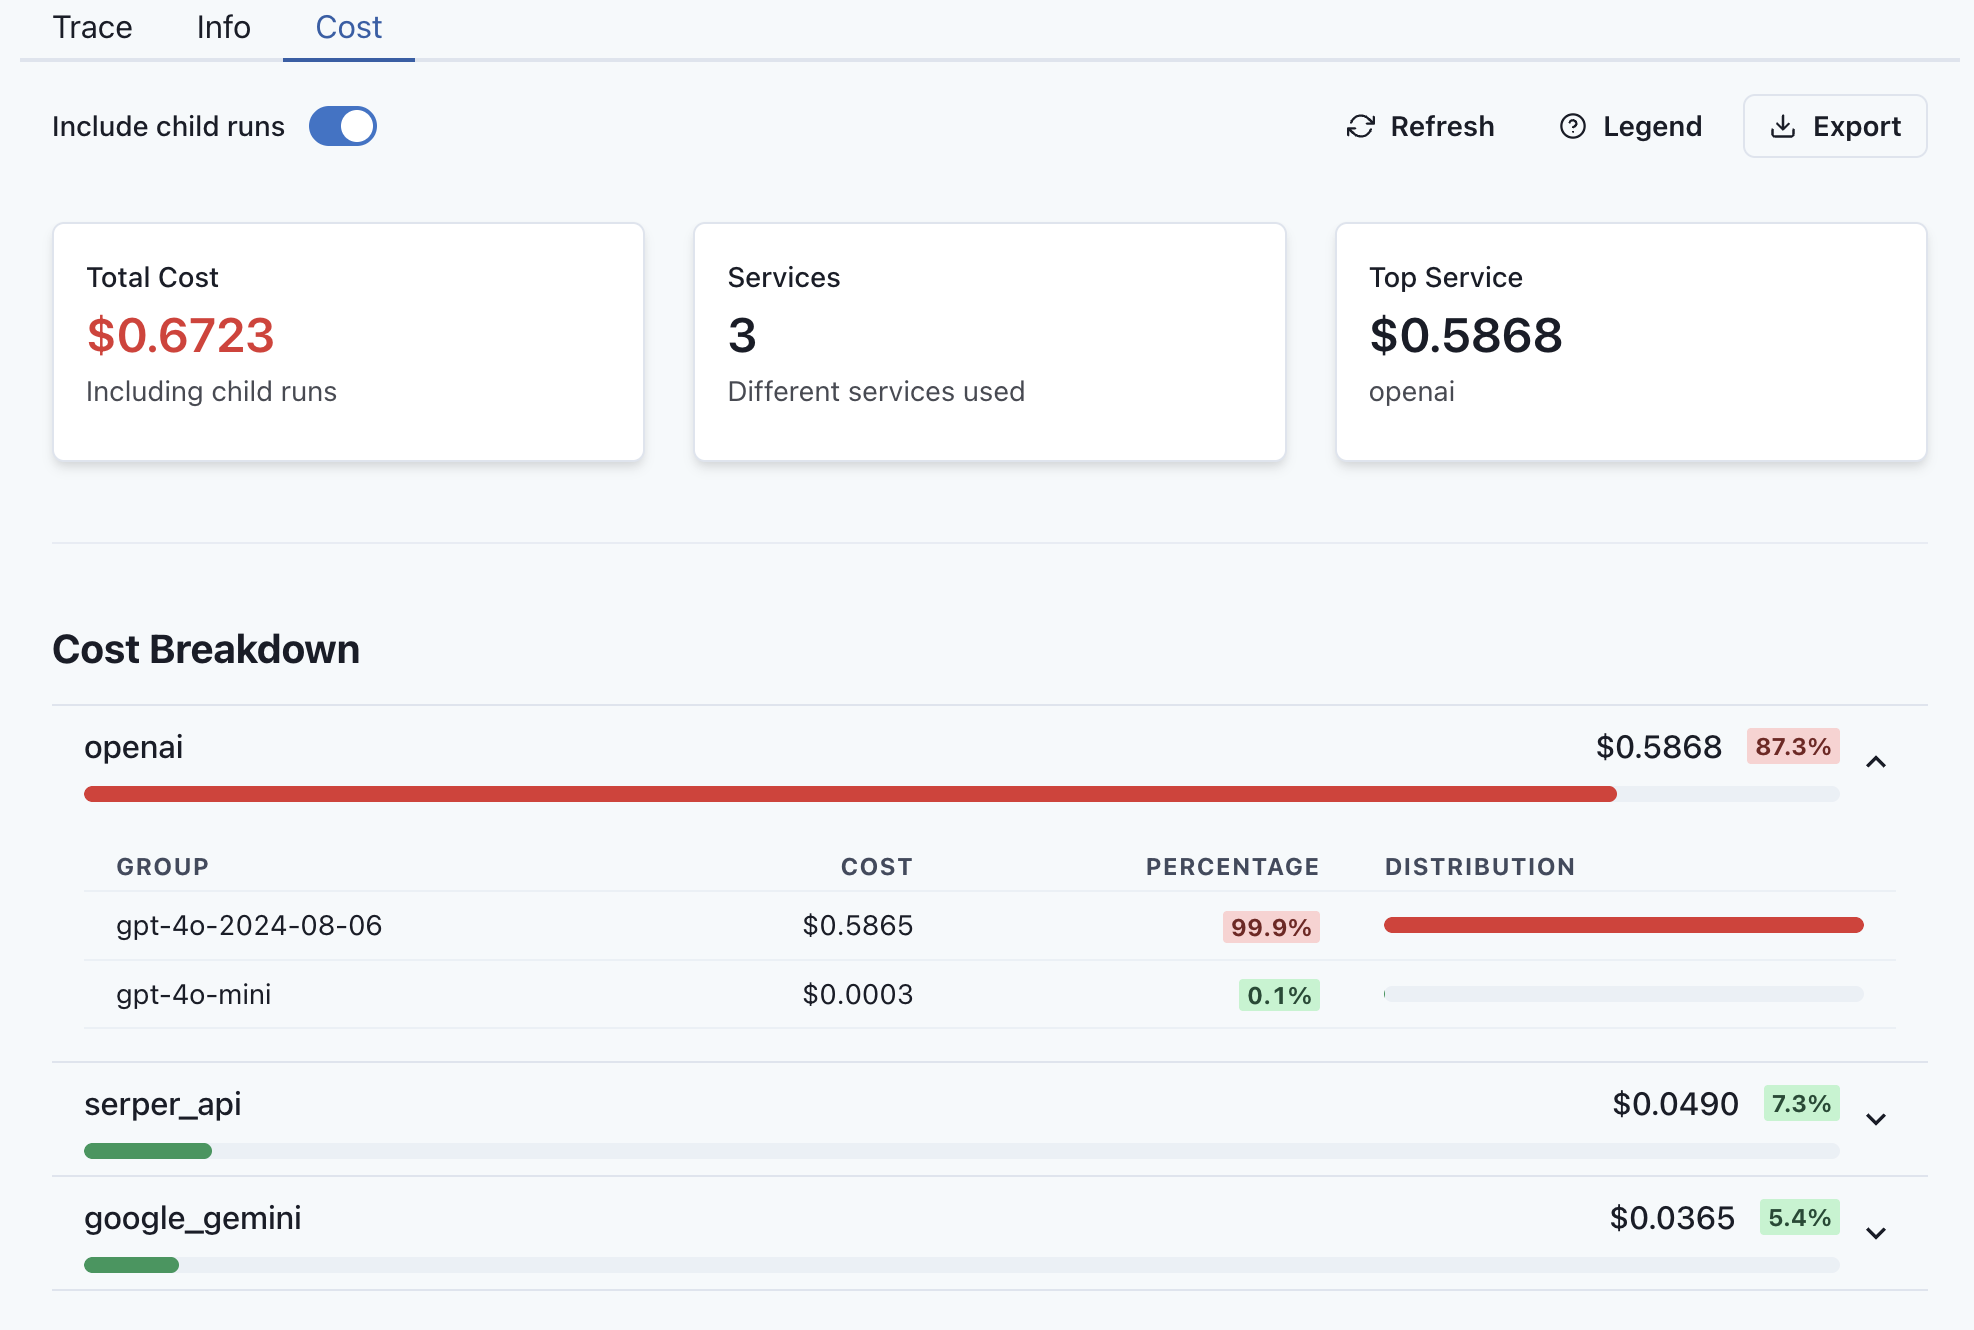
Task: Click the serper_api service name
Action: point(163,1104)
